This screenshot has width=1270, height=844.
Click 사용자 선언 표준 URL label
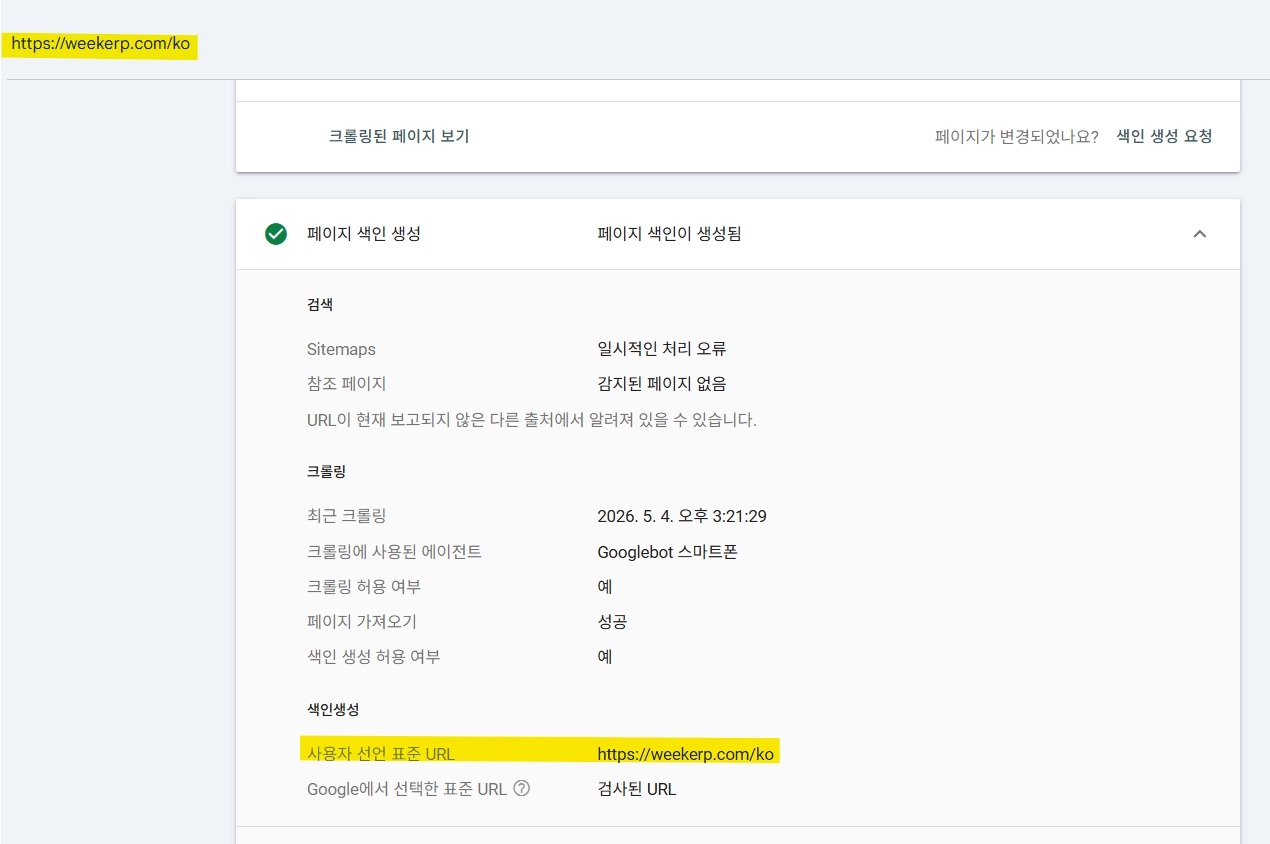[381, 754]
